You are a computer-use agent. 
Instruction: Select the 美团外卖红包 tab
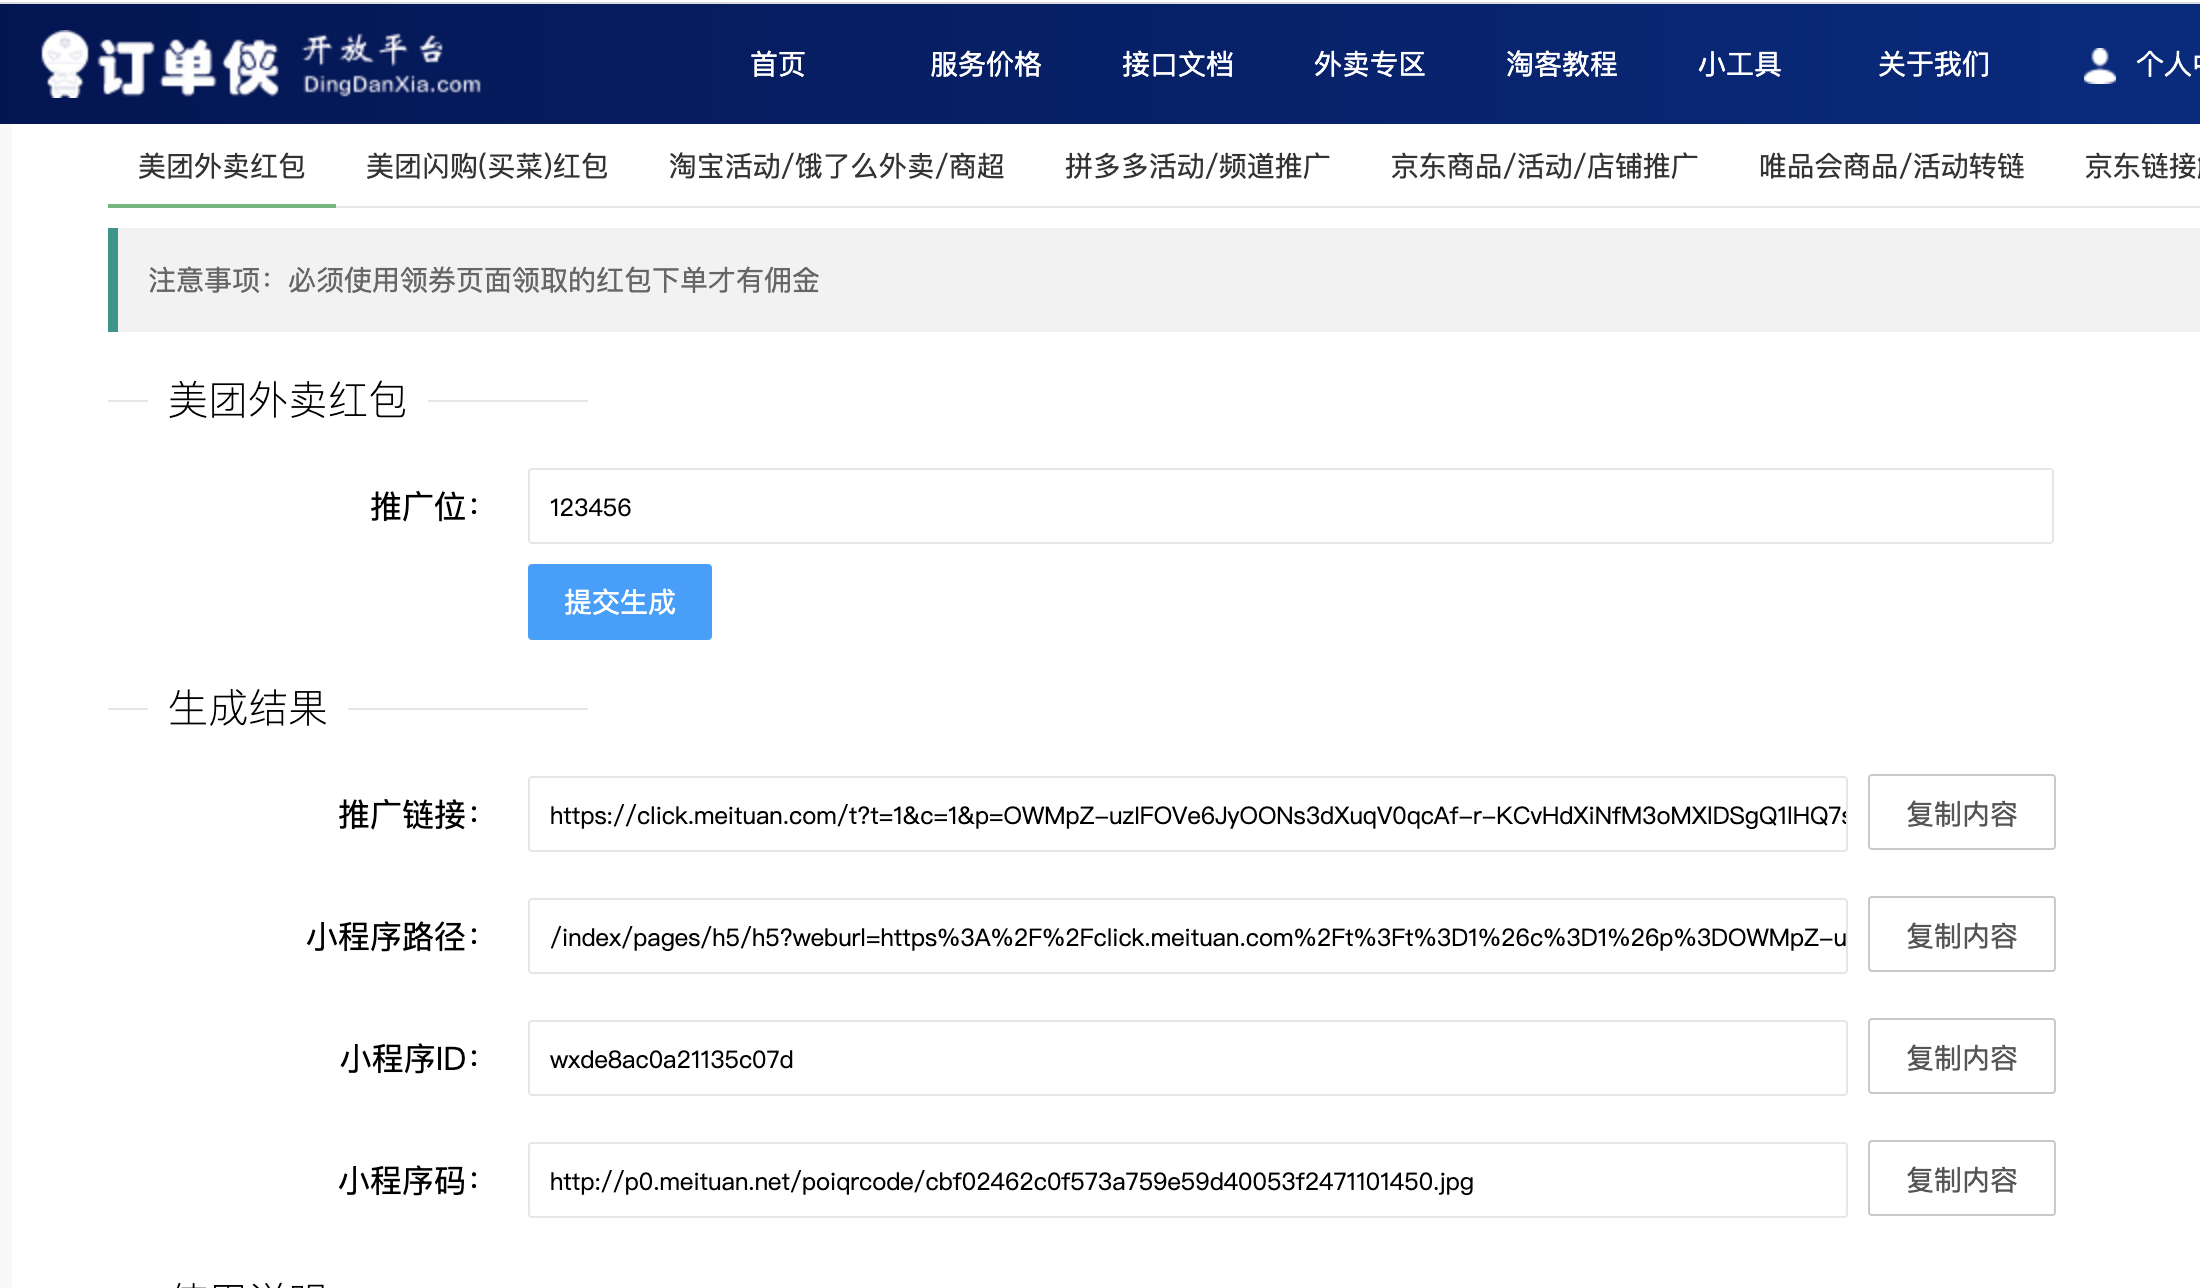(x=221, y=166)
